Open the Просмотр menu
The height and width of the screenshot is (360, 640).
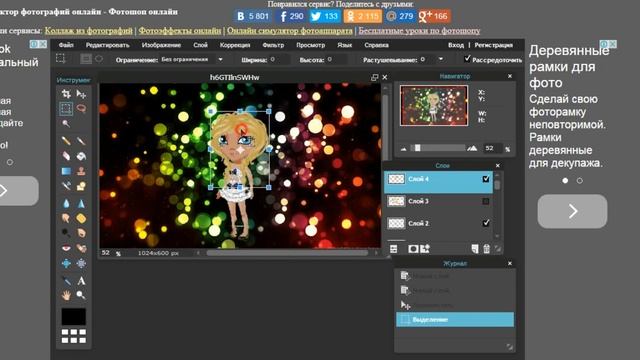pyautogui.click(x=311, y=45)
